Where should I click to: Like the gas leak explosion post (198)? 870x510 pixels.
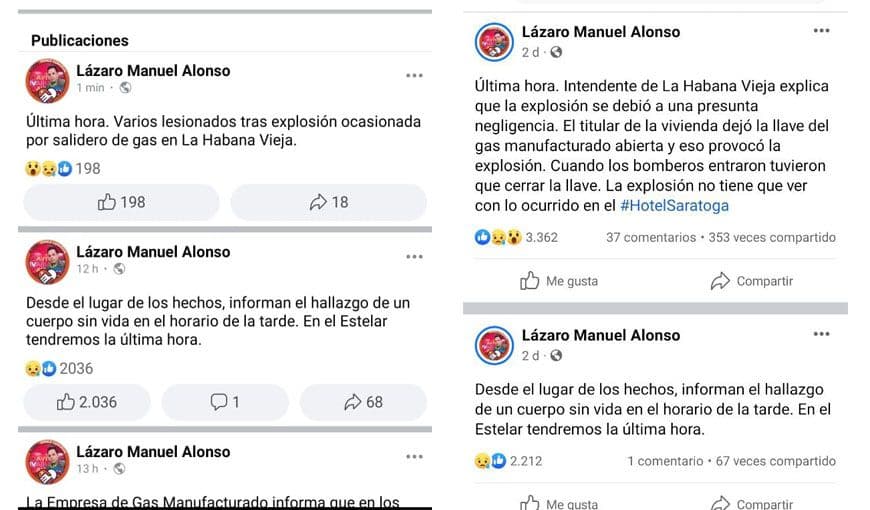pos(121,202)
